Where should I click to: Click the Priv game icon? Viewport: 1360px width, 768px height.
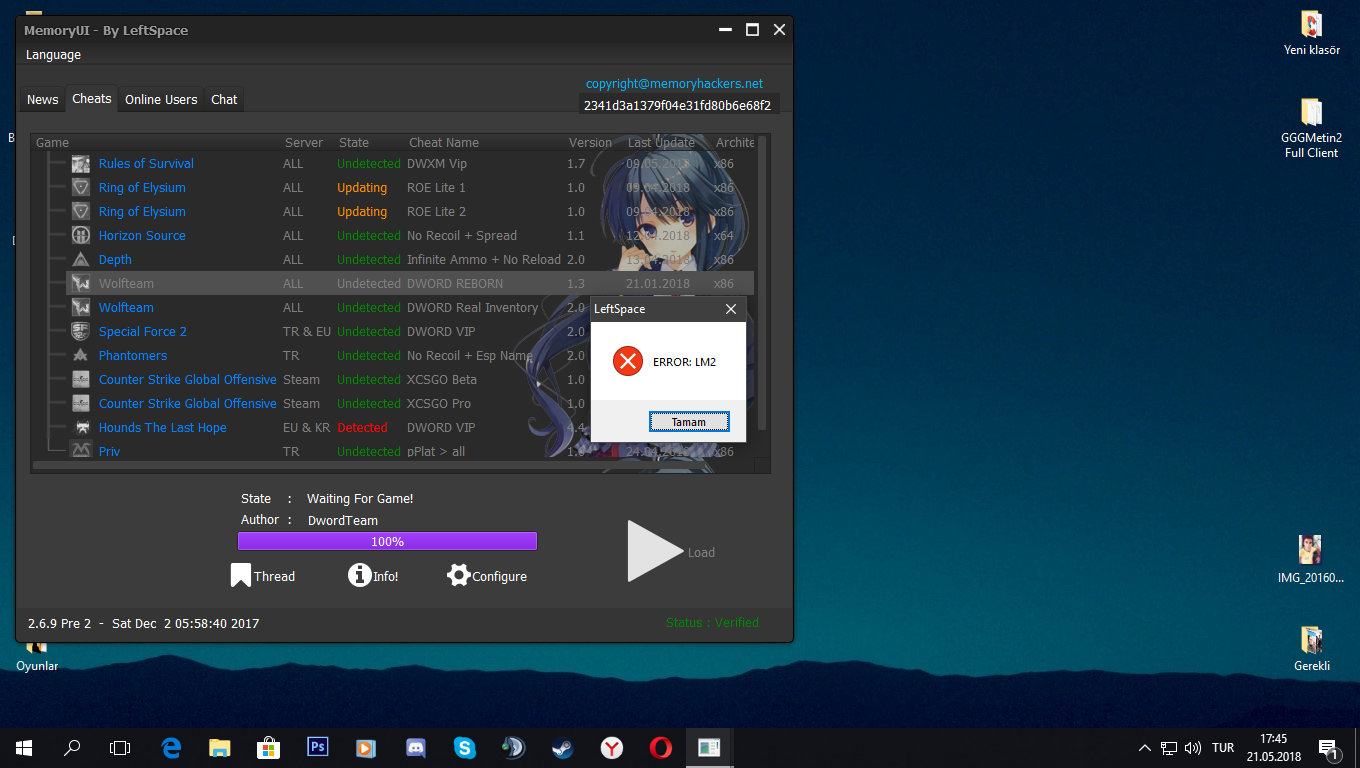coord(81,451)
